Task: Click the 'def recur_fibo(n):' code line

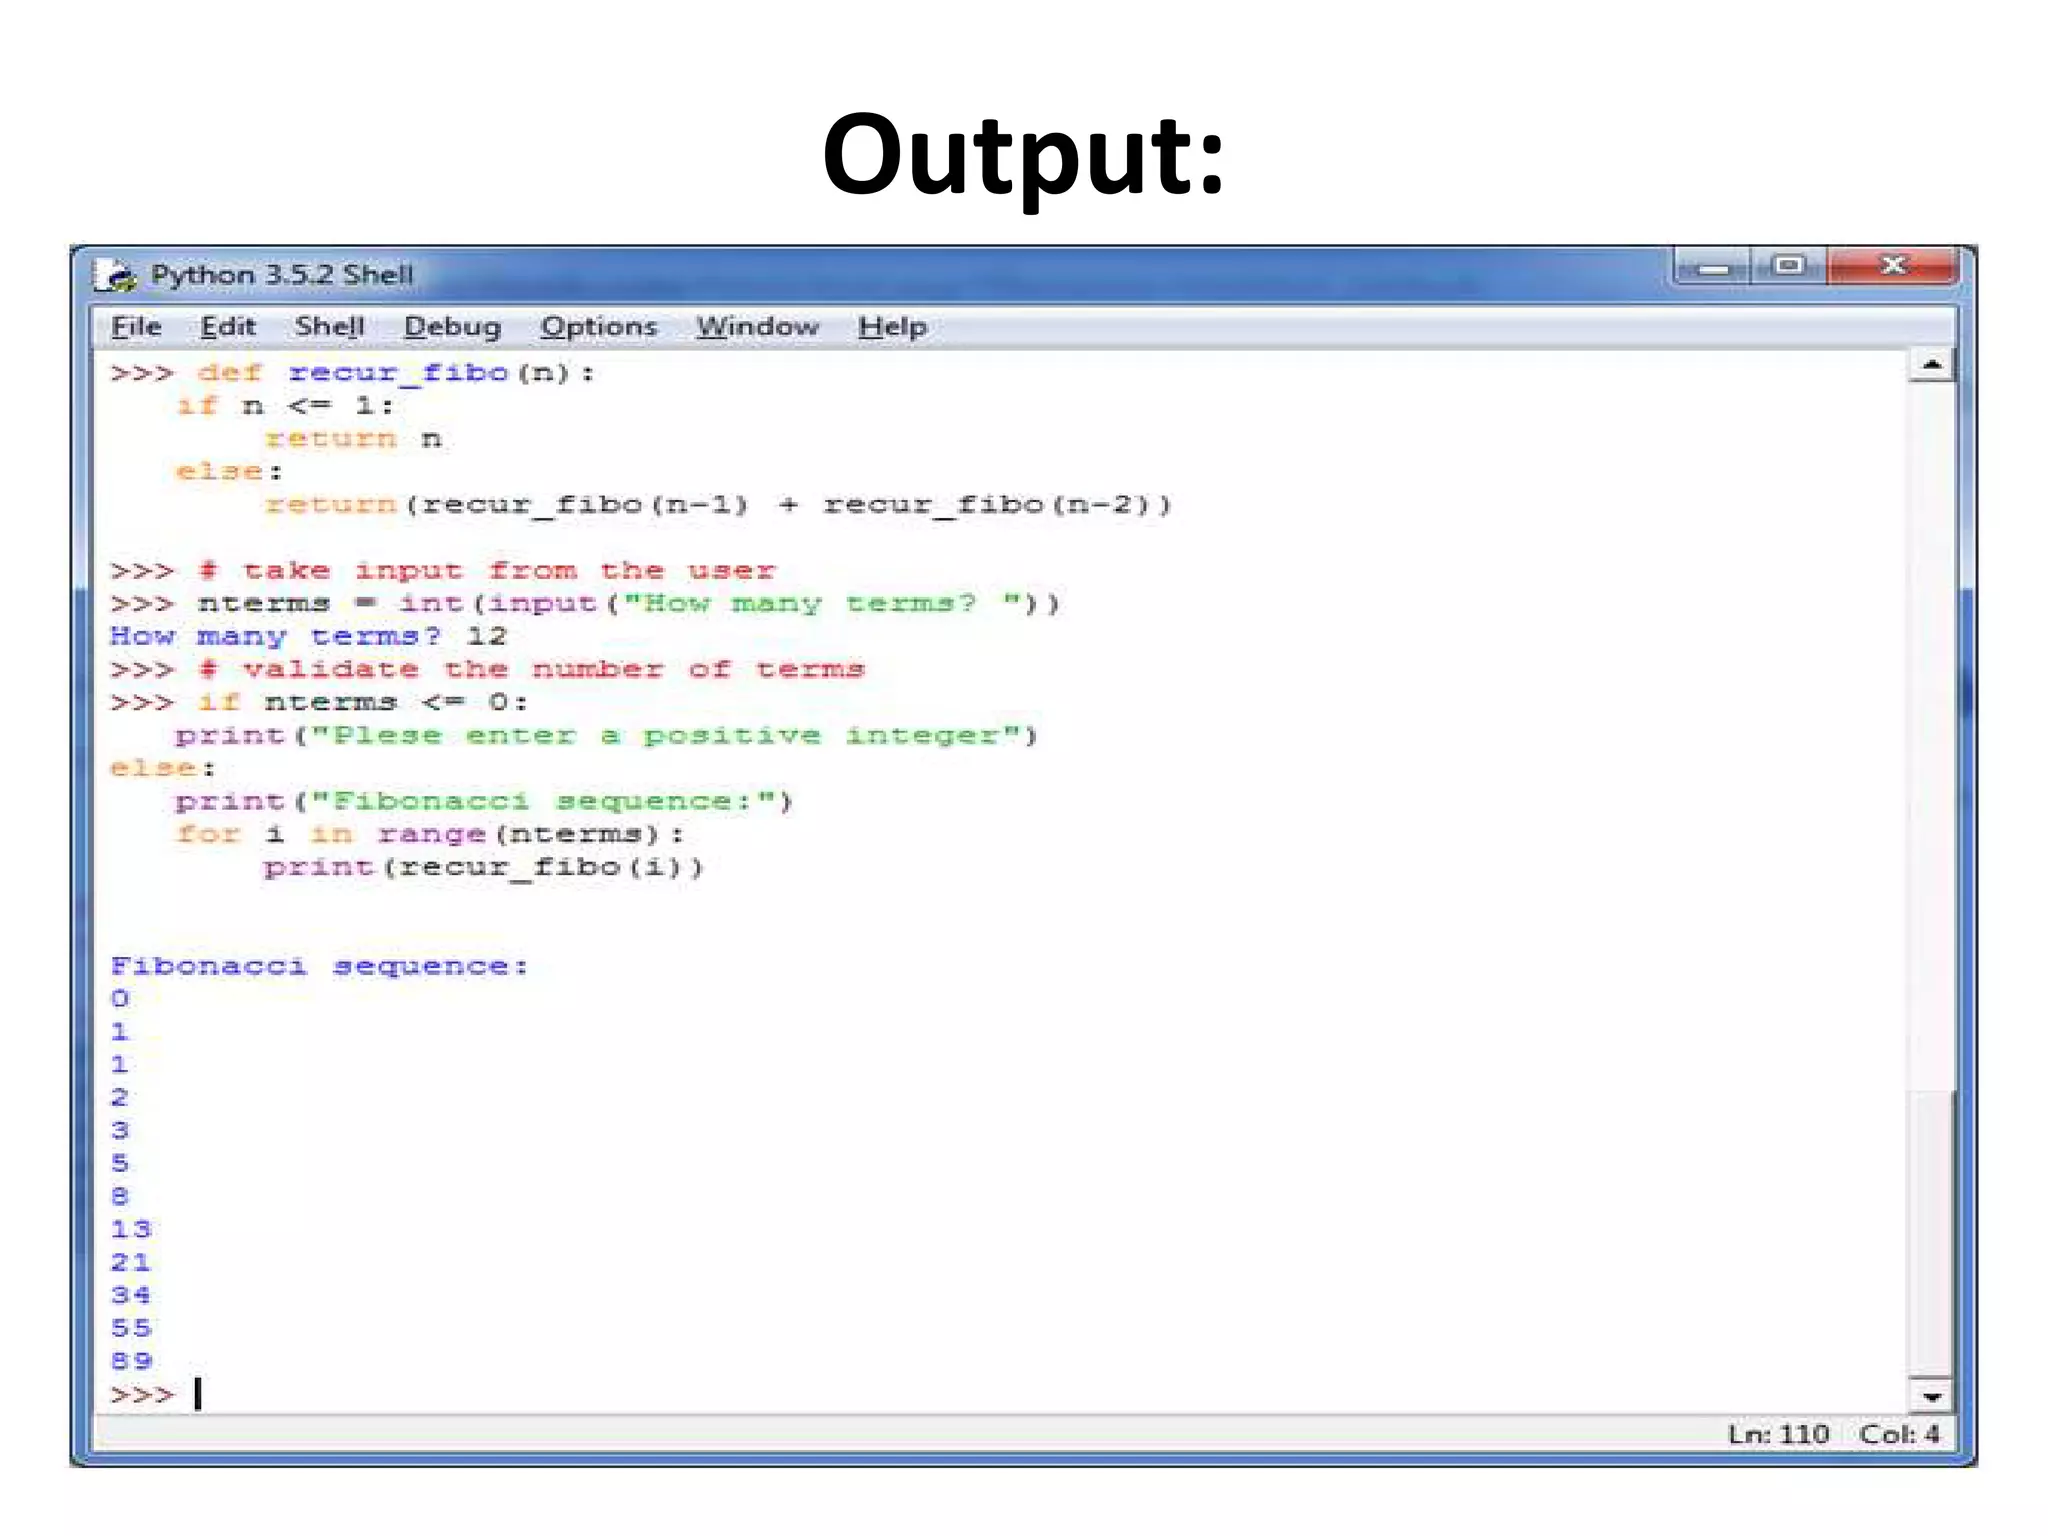Action: click(395, 373)
